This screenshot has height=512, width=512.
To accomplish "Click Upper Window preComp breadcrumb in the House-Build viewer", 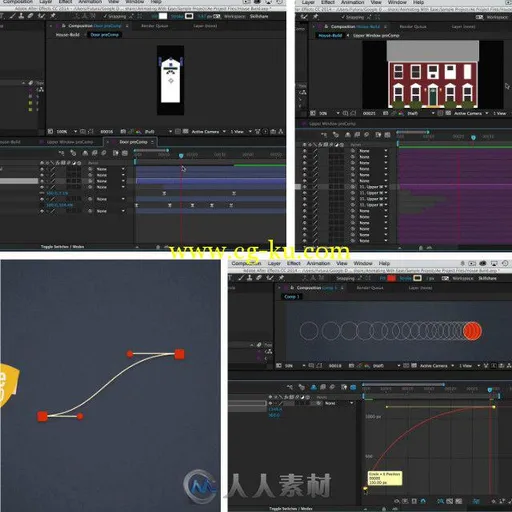I will click(x=376, y=35).
